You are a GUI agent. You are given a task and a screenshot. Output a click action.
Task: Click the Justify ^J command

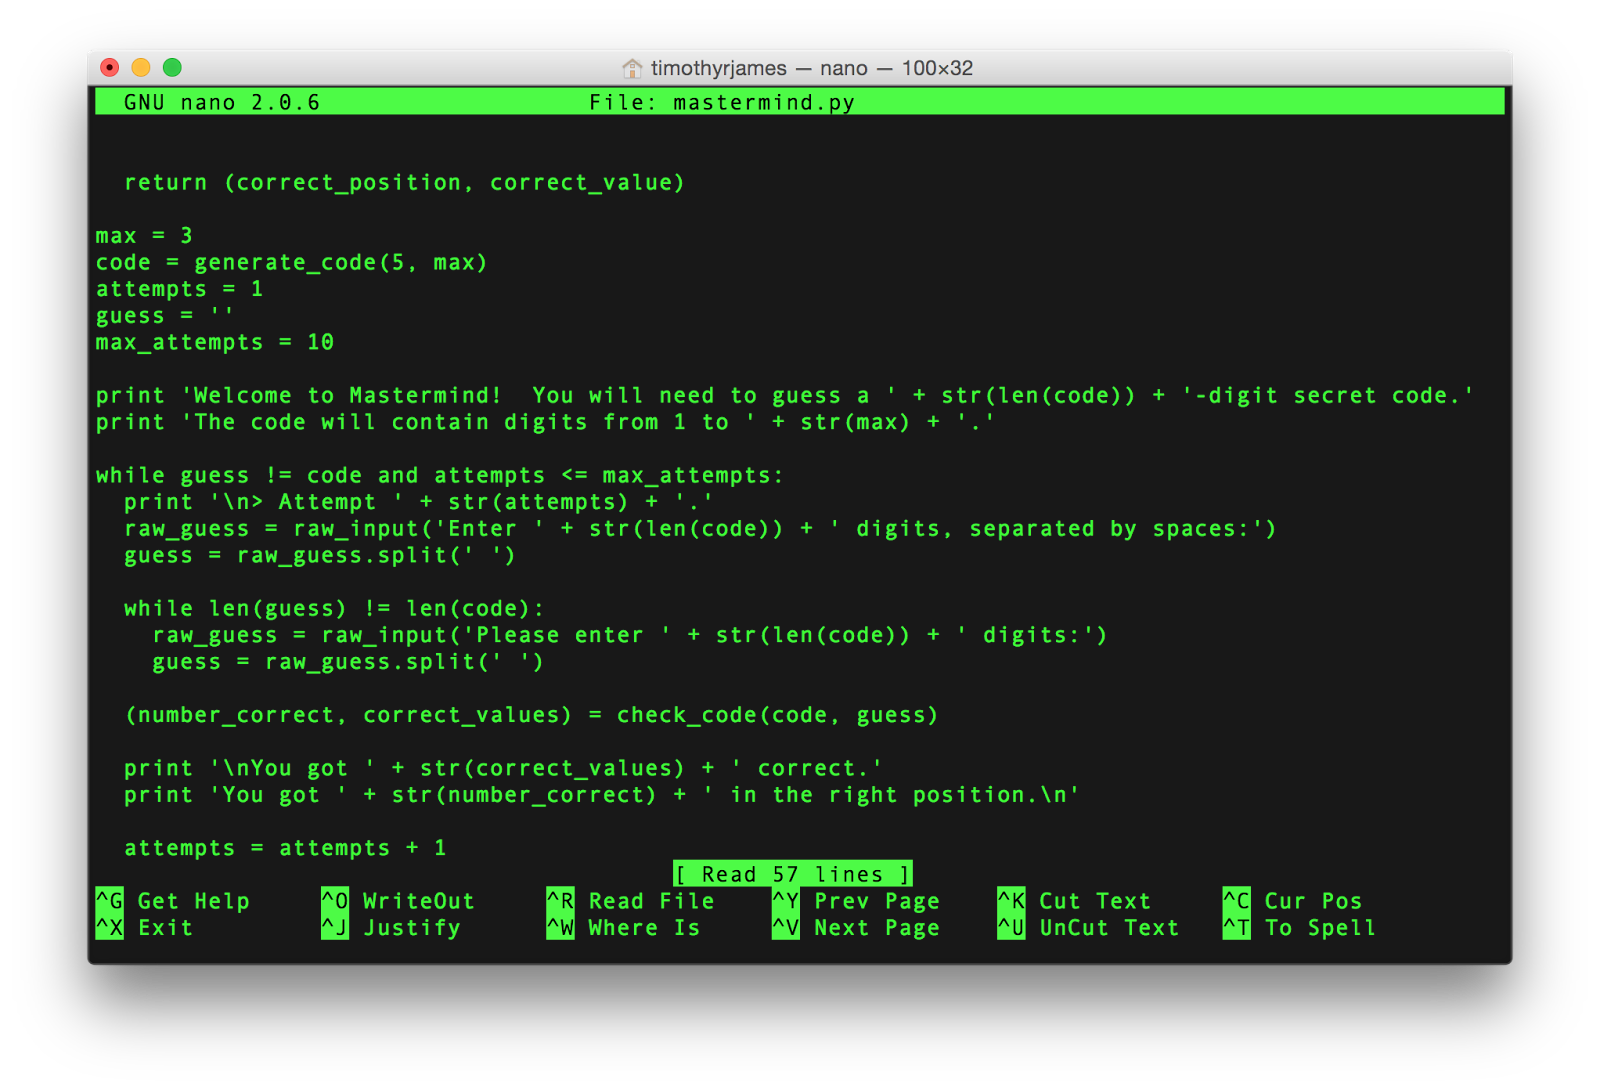pos(395,927)
